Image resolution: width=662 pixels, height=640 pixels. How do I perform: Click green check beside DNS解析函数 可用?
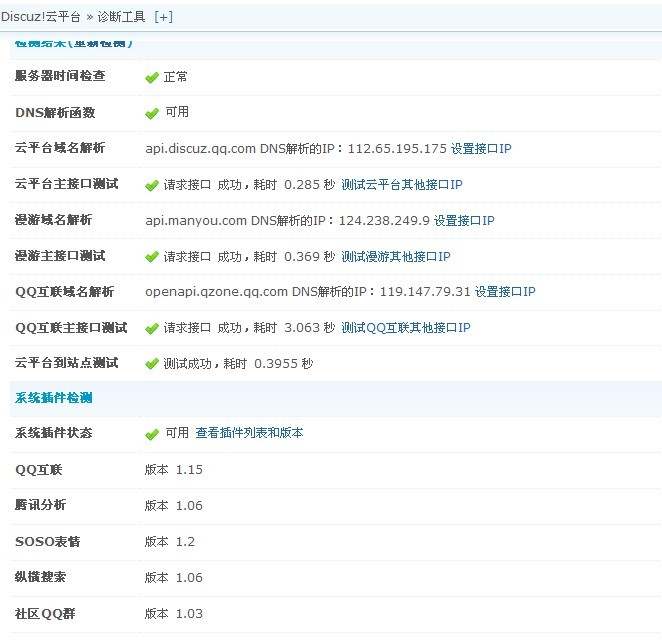(x=152, y=114)
